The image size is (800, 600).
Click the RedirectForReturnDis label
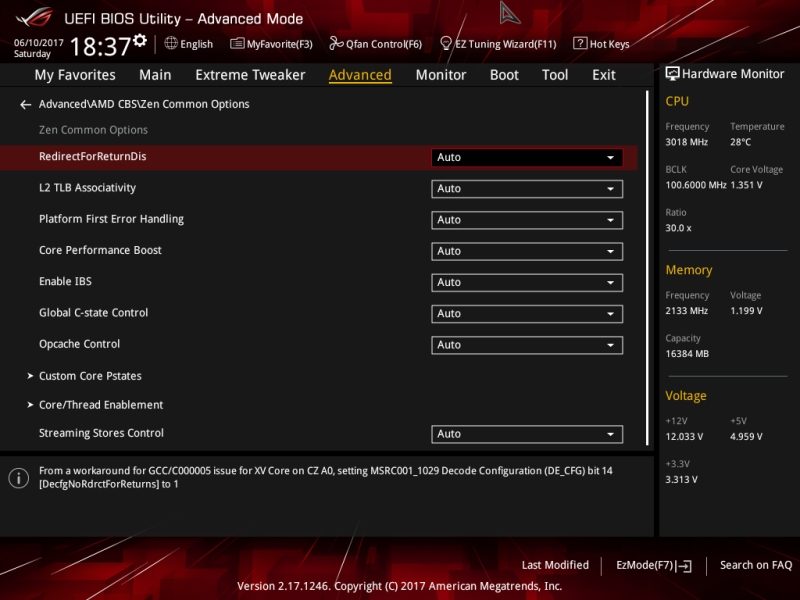pos(92,157)
